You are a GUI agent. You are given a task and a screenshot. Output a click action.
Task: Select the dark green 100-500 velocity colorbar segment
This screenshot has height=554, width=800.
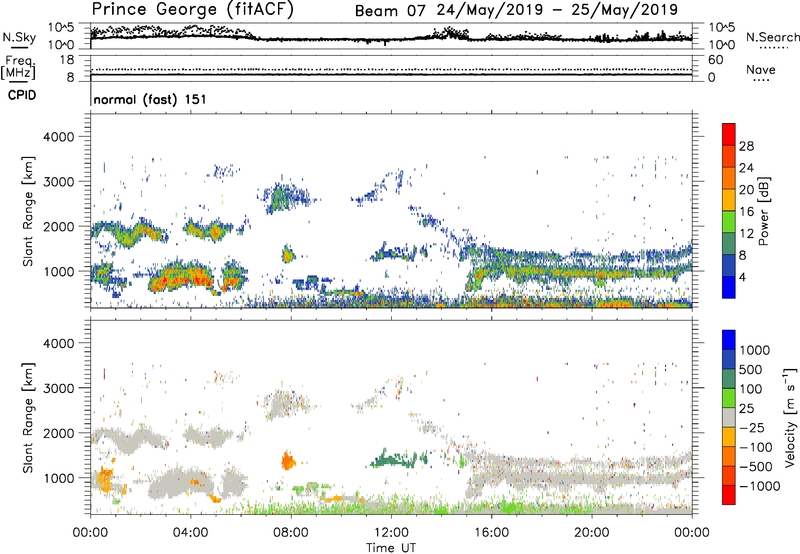tap(729, 379)
